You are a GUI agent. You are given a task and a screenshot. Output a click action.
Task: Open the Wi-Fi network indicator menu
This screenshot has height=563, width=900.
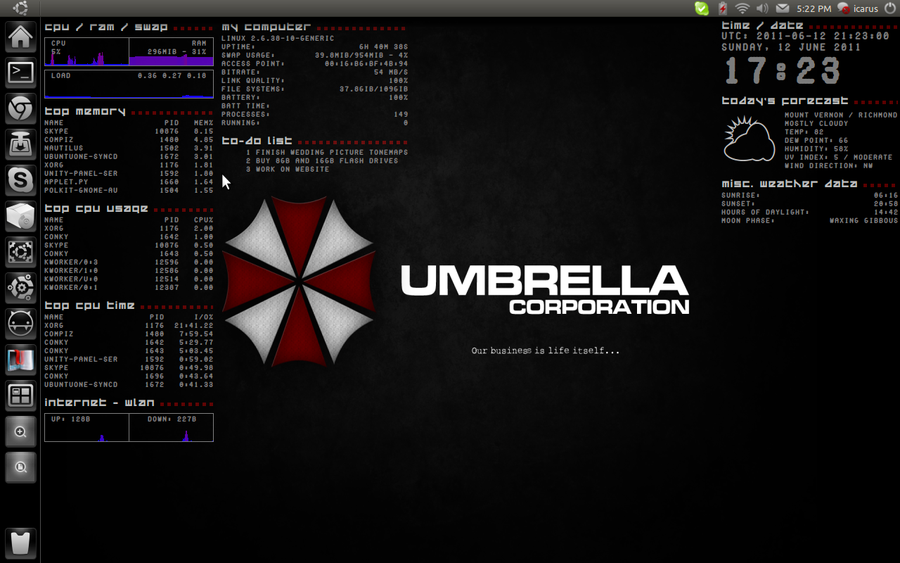pyautogui.click(x=742, y=8)
